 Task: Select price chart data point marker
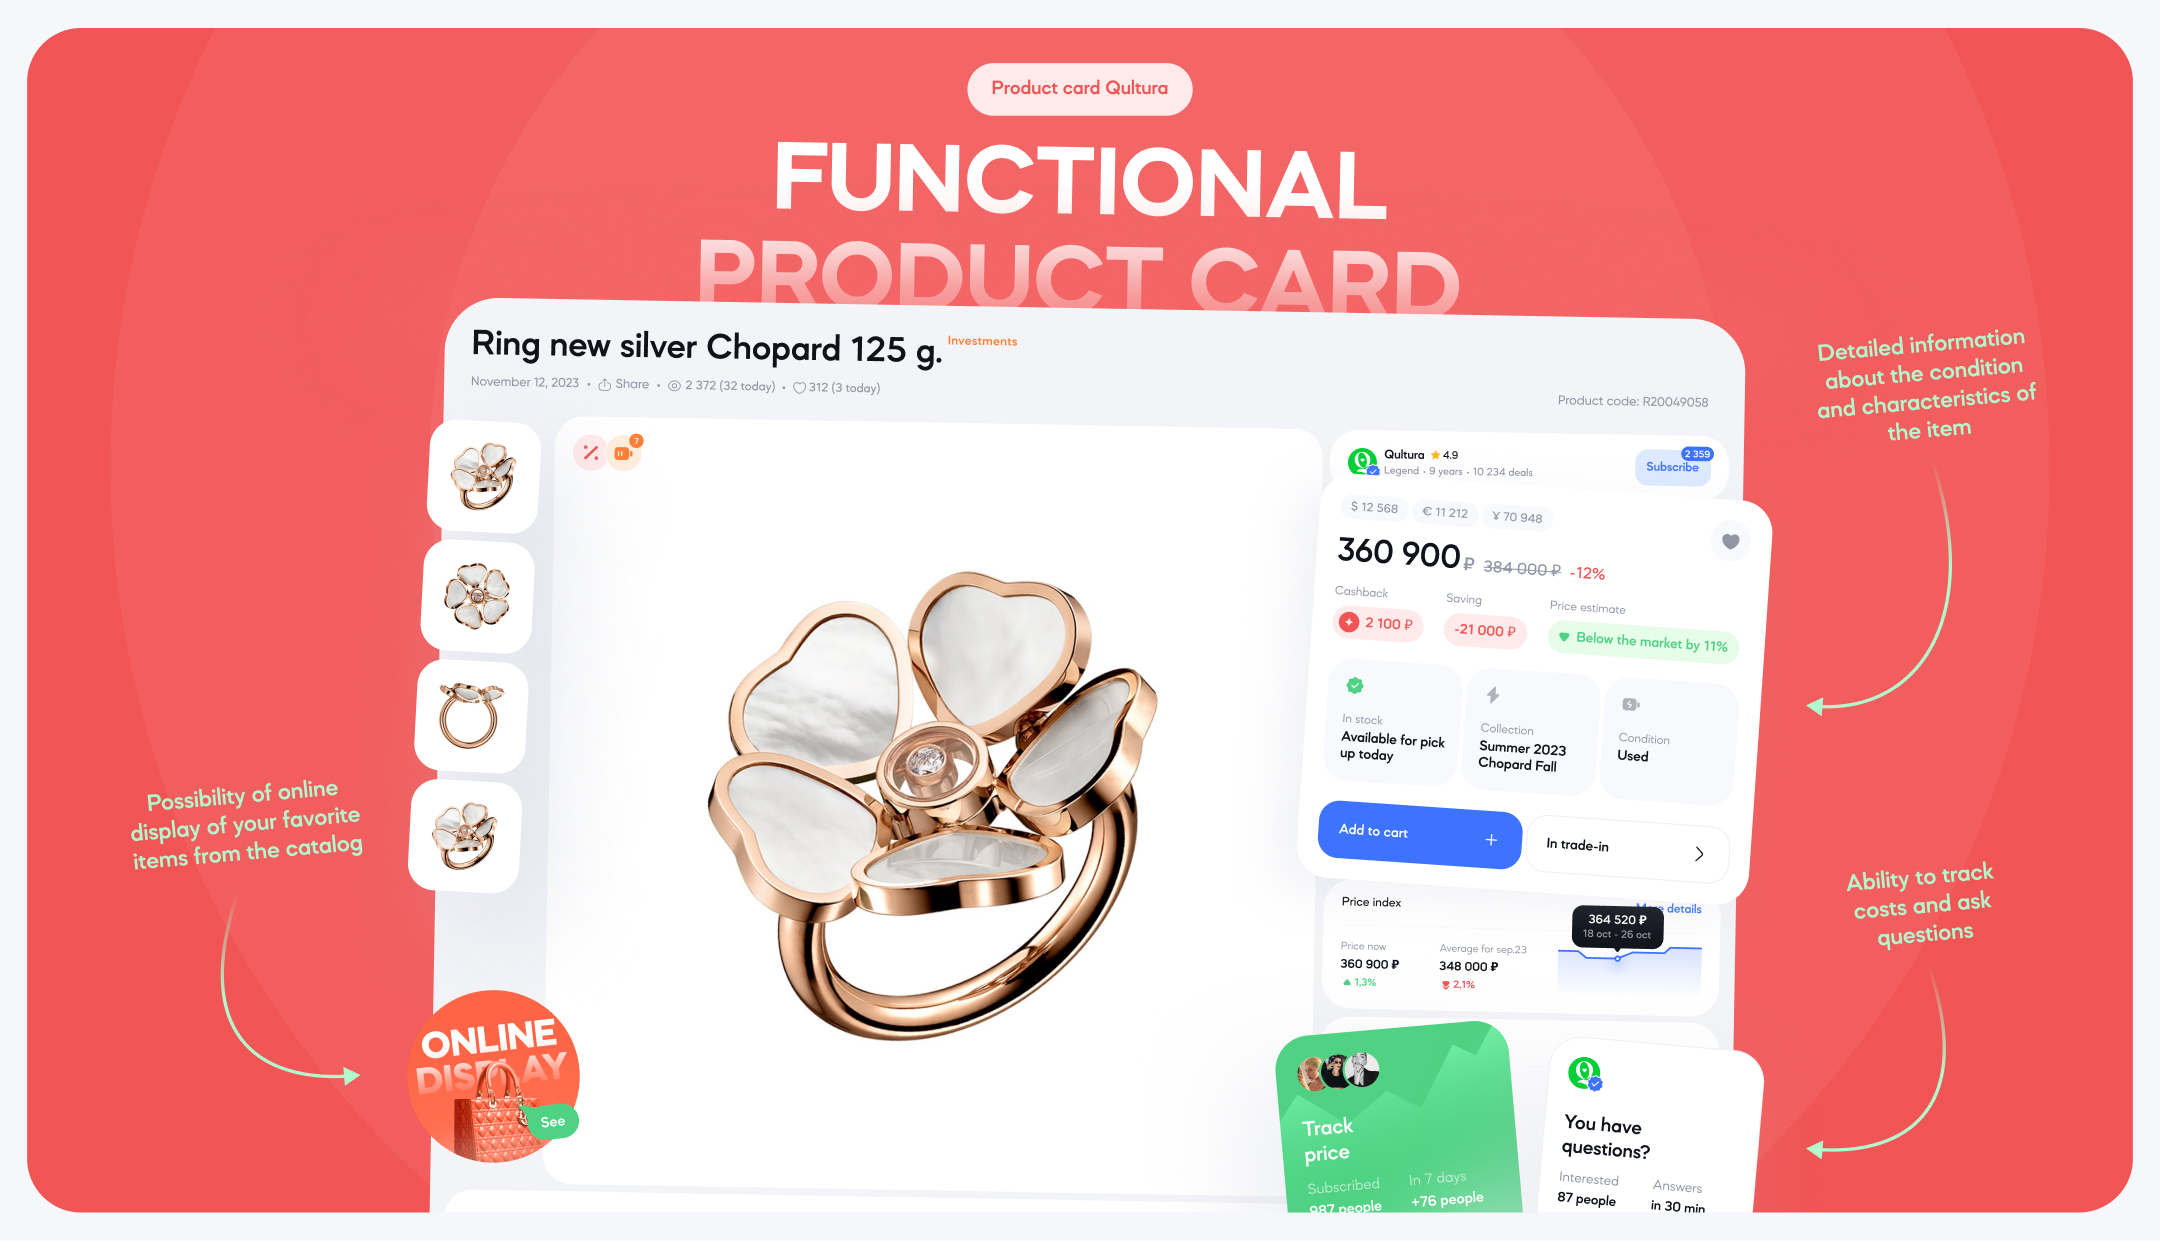tap(1617, 958)
